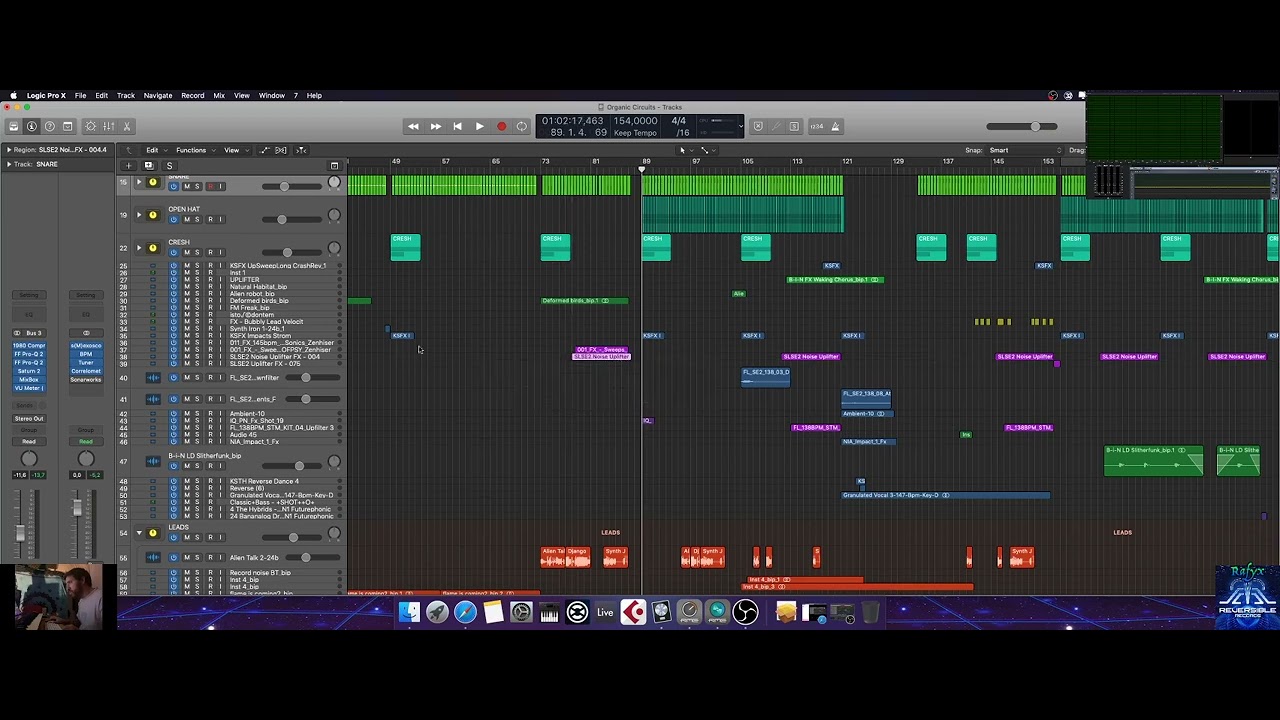Open the Tuner plugin on second strip
This screenshot has height=720, width=1280.
tap(86, 362)
